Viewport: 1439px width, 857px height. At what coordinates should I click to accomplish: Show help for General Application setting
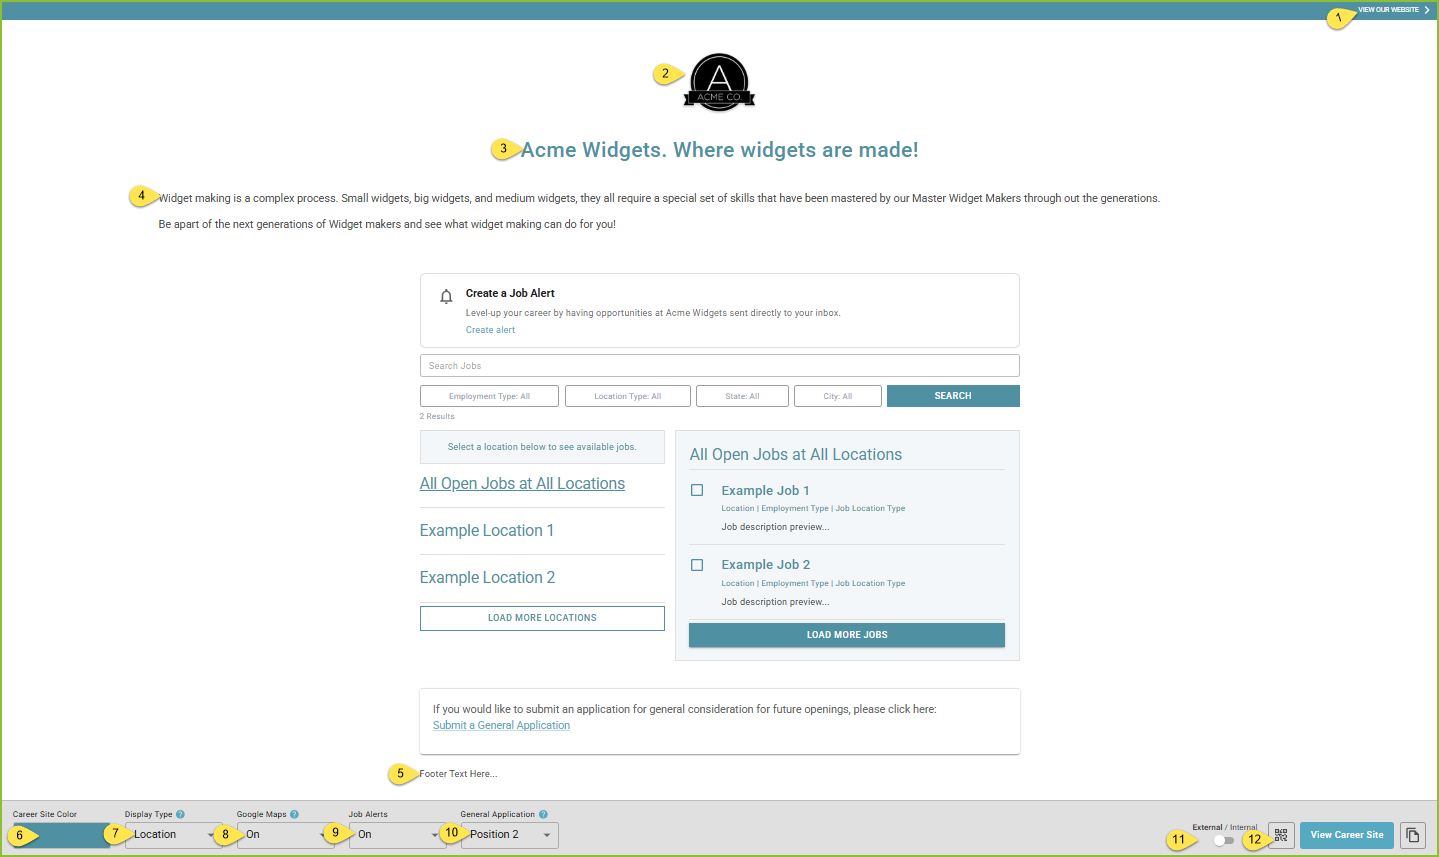click(543, 814)
